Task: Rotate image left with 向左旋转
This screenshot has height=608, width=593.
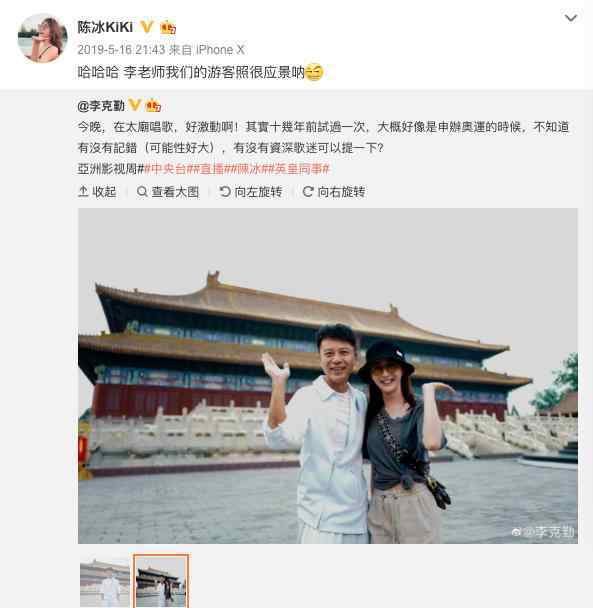Action: tap(251, 192)
